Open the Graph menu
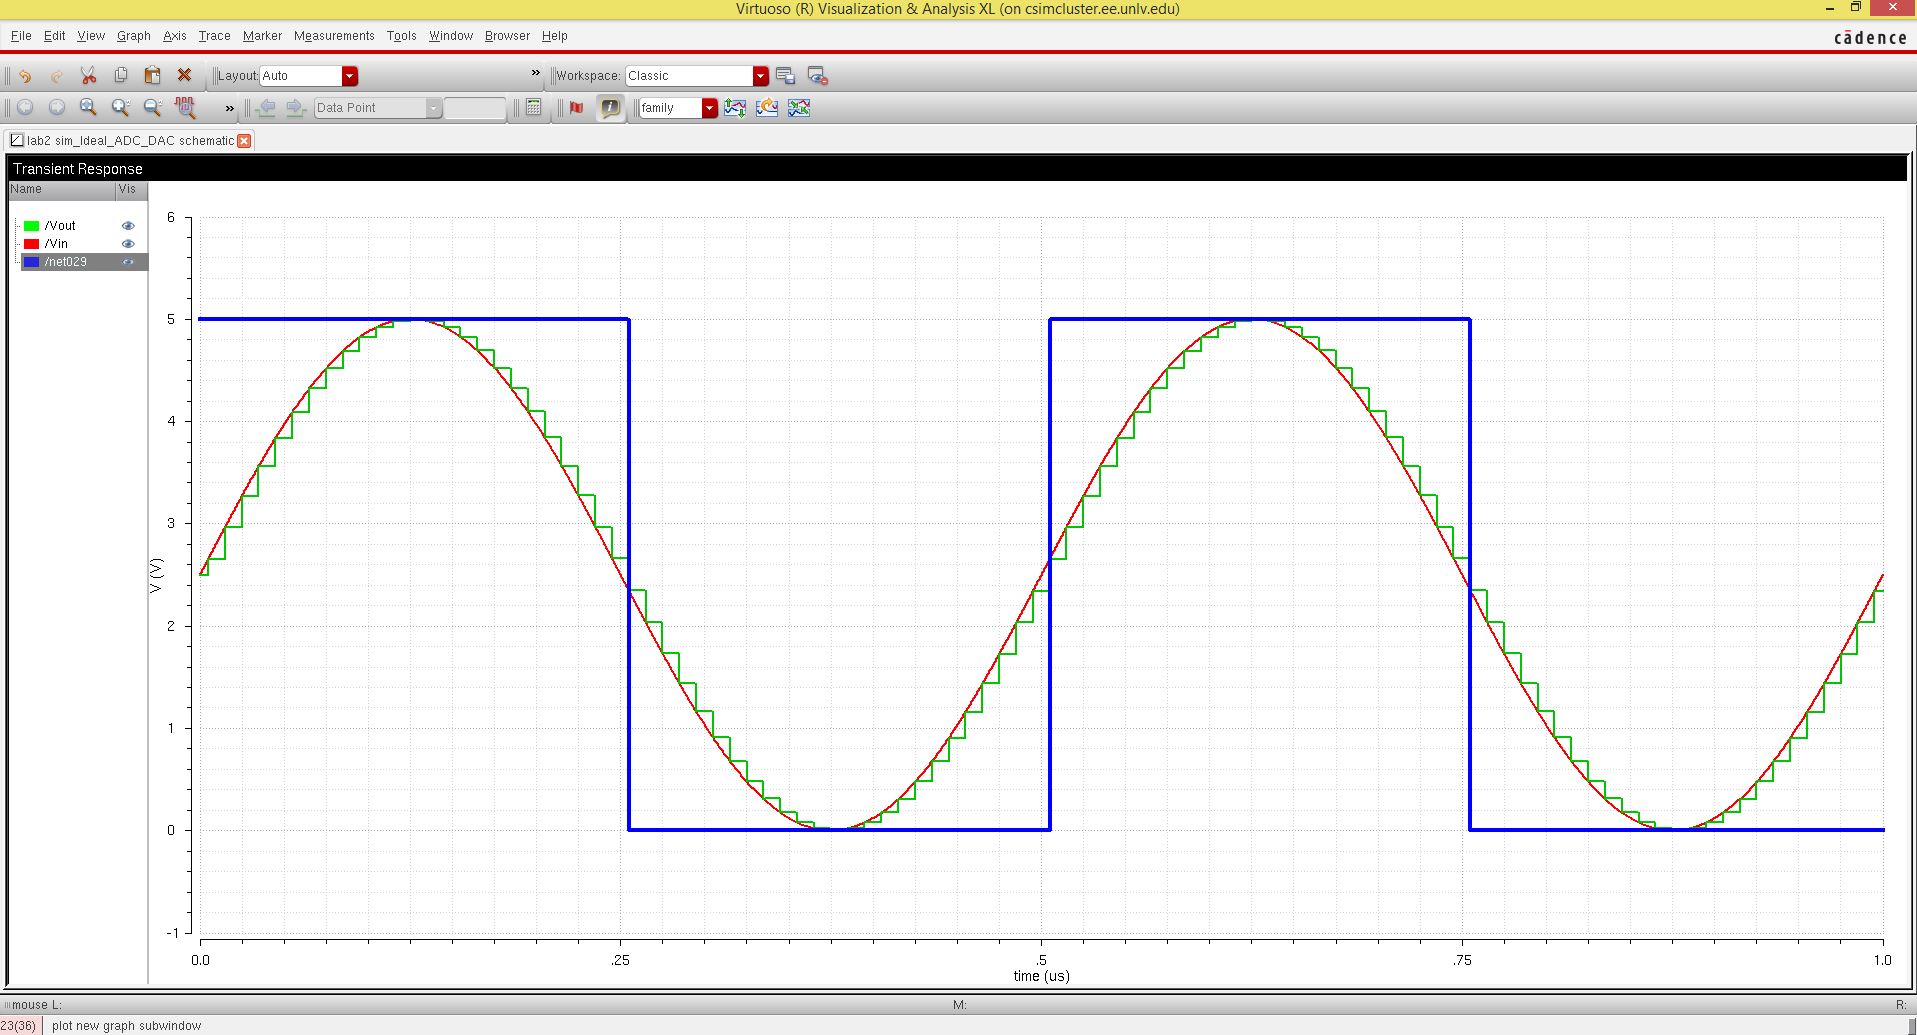This screenshot has width=1917, height=1035. click(133, 36)
